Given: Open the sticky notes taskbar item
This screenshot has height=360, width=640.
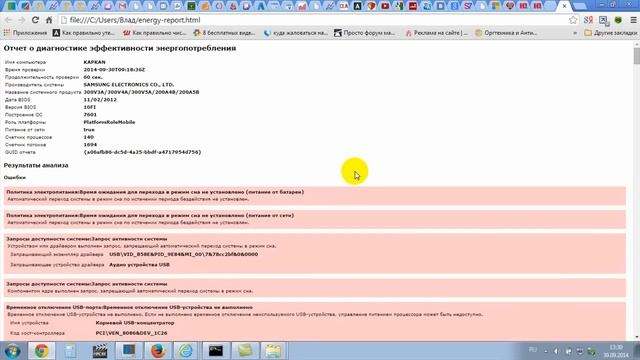Looking at the screenshot, I should 244,351.
